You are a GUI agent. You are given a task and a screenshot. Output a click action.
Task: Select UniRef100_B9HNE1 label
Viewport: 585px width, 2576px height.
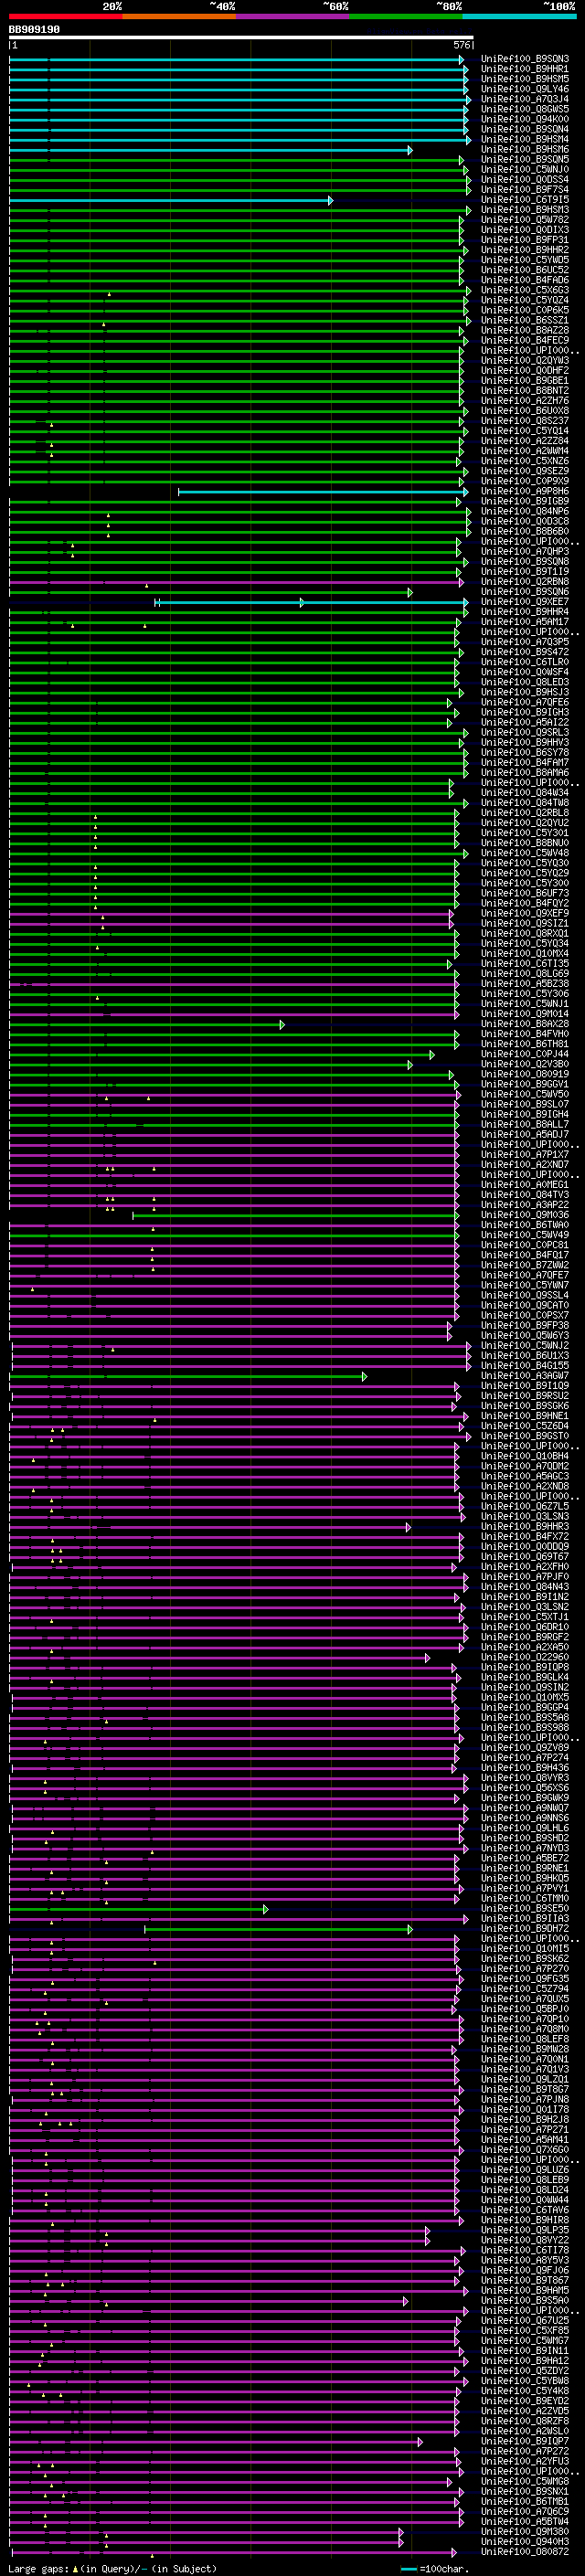pyautogui.click(x=525, y=1416)
